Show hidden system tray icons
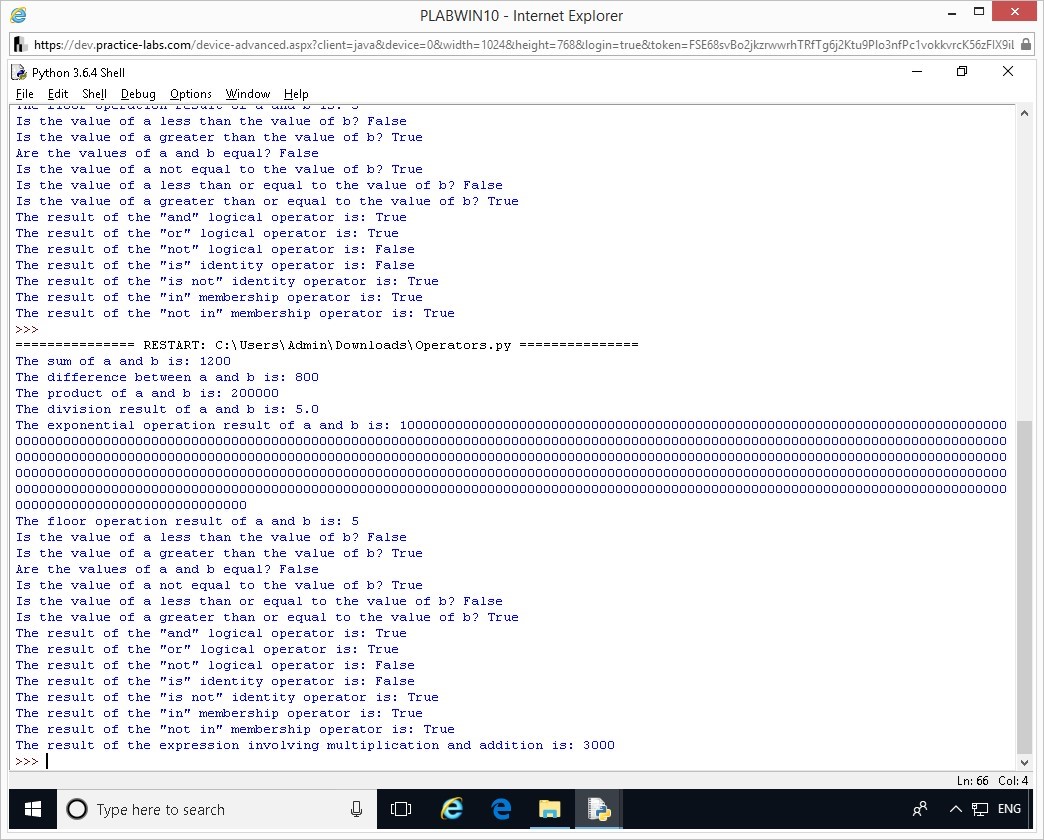 tap(955, 809)
